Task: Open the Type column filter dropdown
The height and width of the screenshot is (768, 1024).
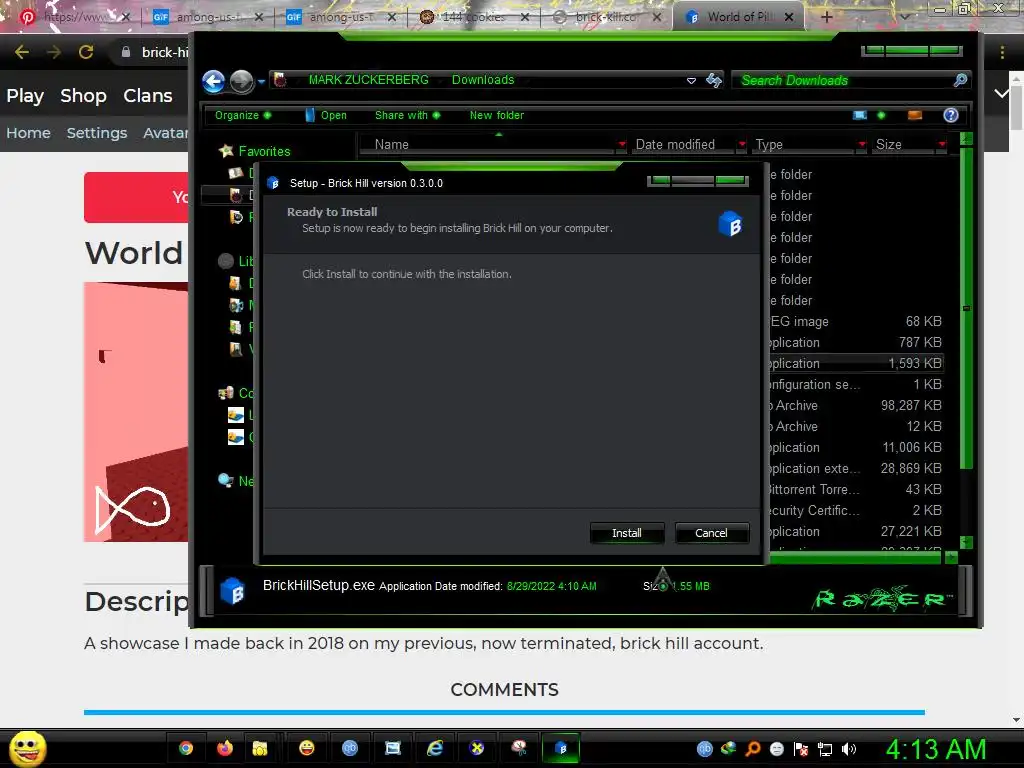Action: point(862,144)
